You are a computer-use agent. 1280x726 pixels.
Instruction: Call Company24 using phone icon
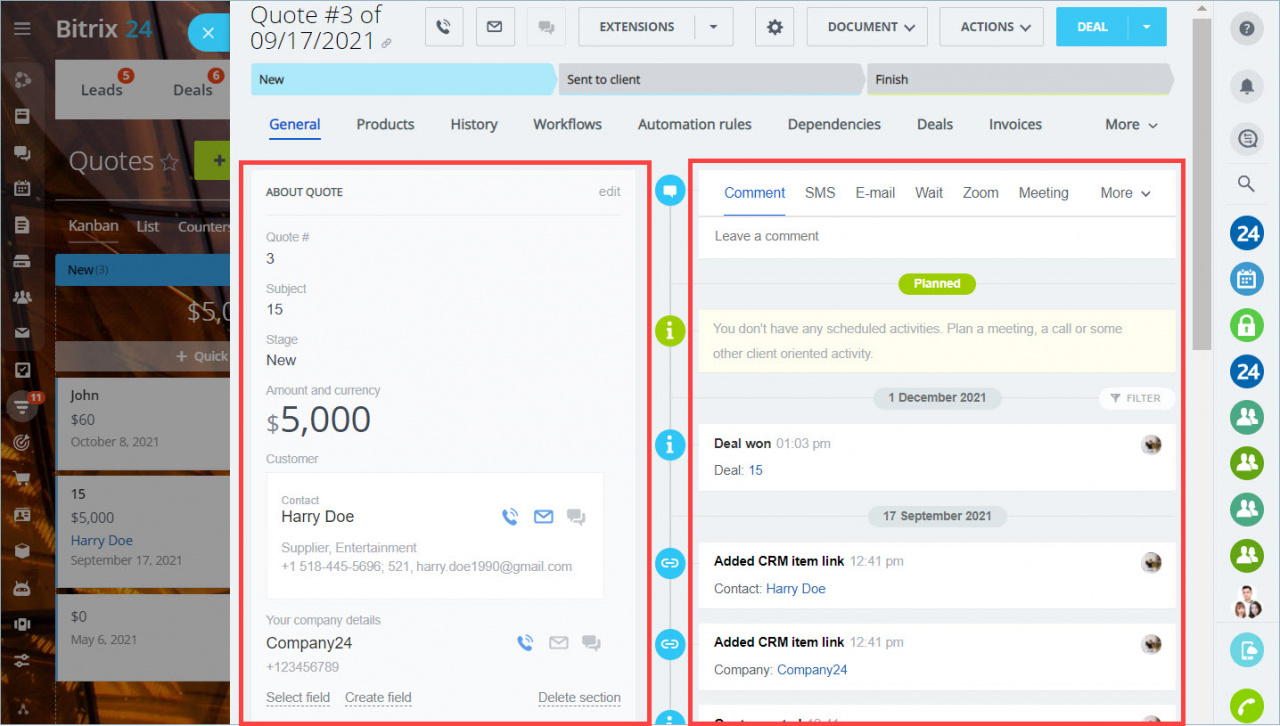click(525, 642)
